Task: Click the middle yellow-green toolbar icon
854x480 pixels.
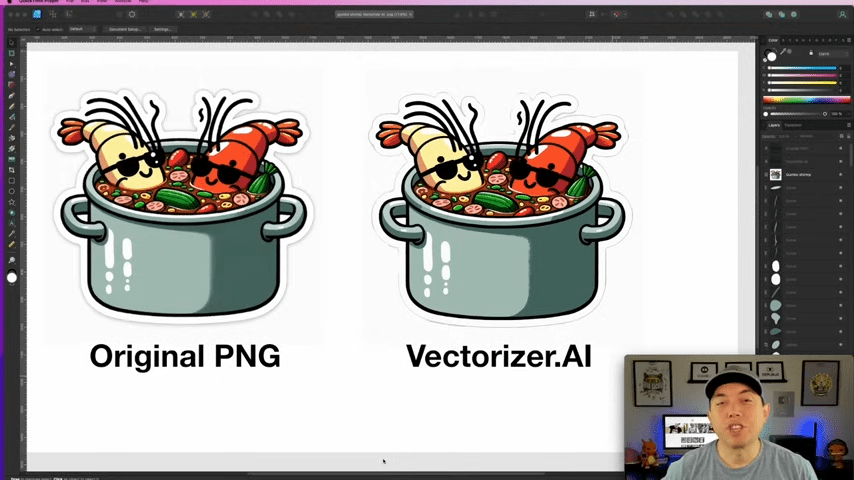Action: 193,15
